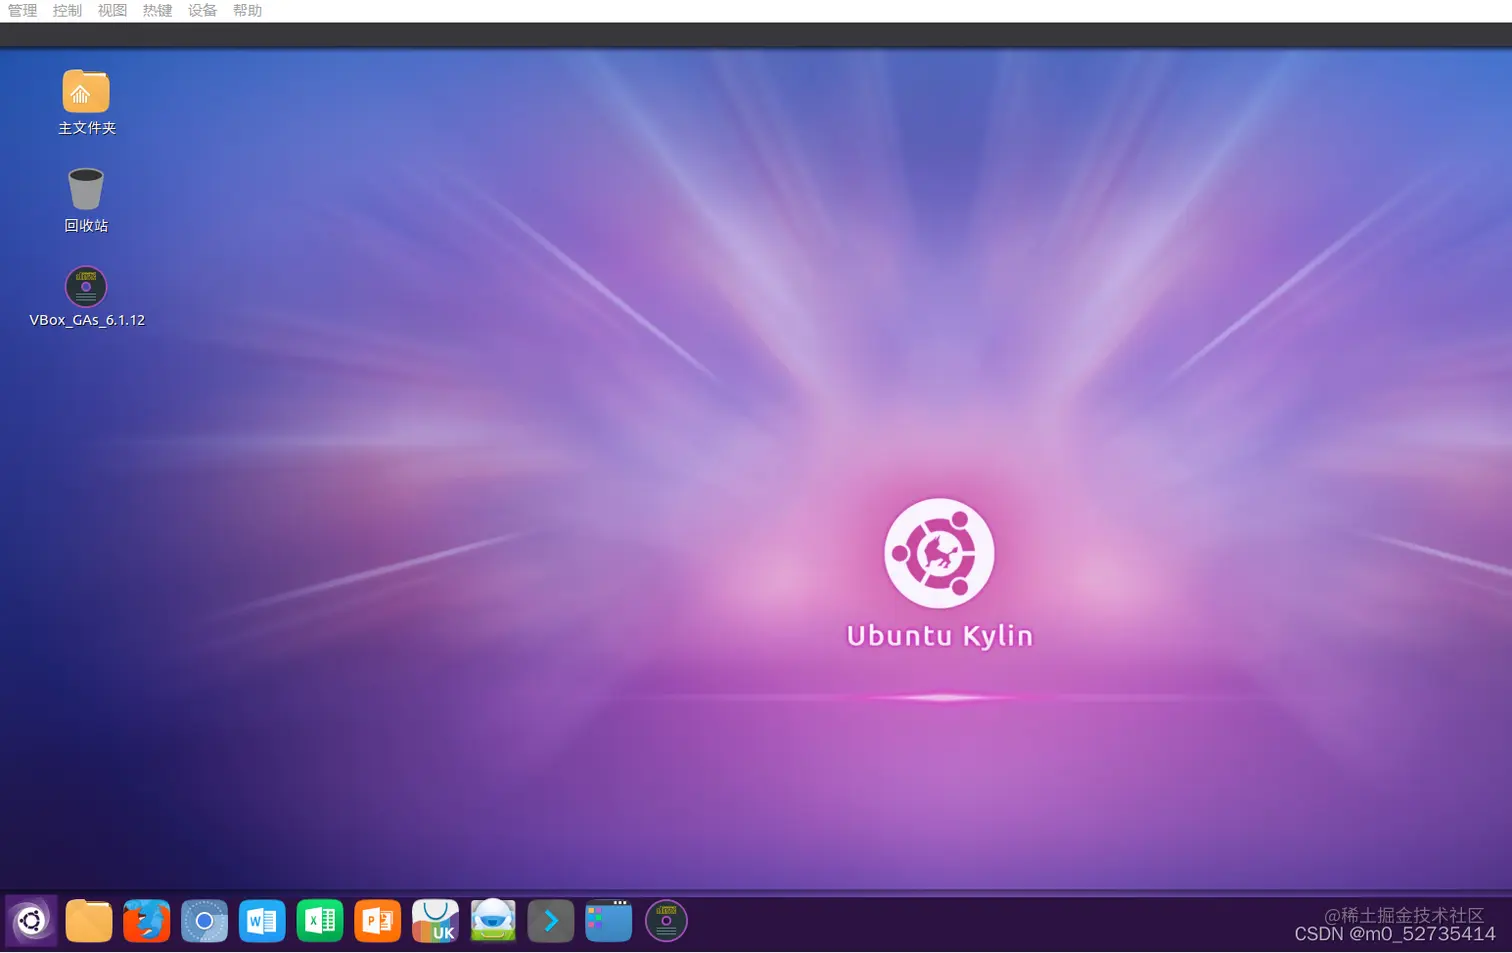The image size is (1512, 953).
Task: Open the Ubuntu Kylin start menu launcher
Action: click(x=31, y=921)
